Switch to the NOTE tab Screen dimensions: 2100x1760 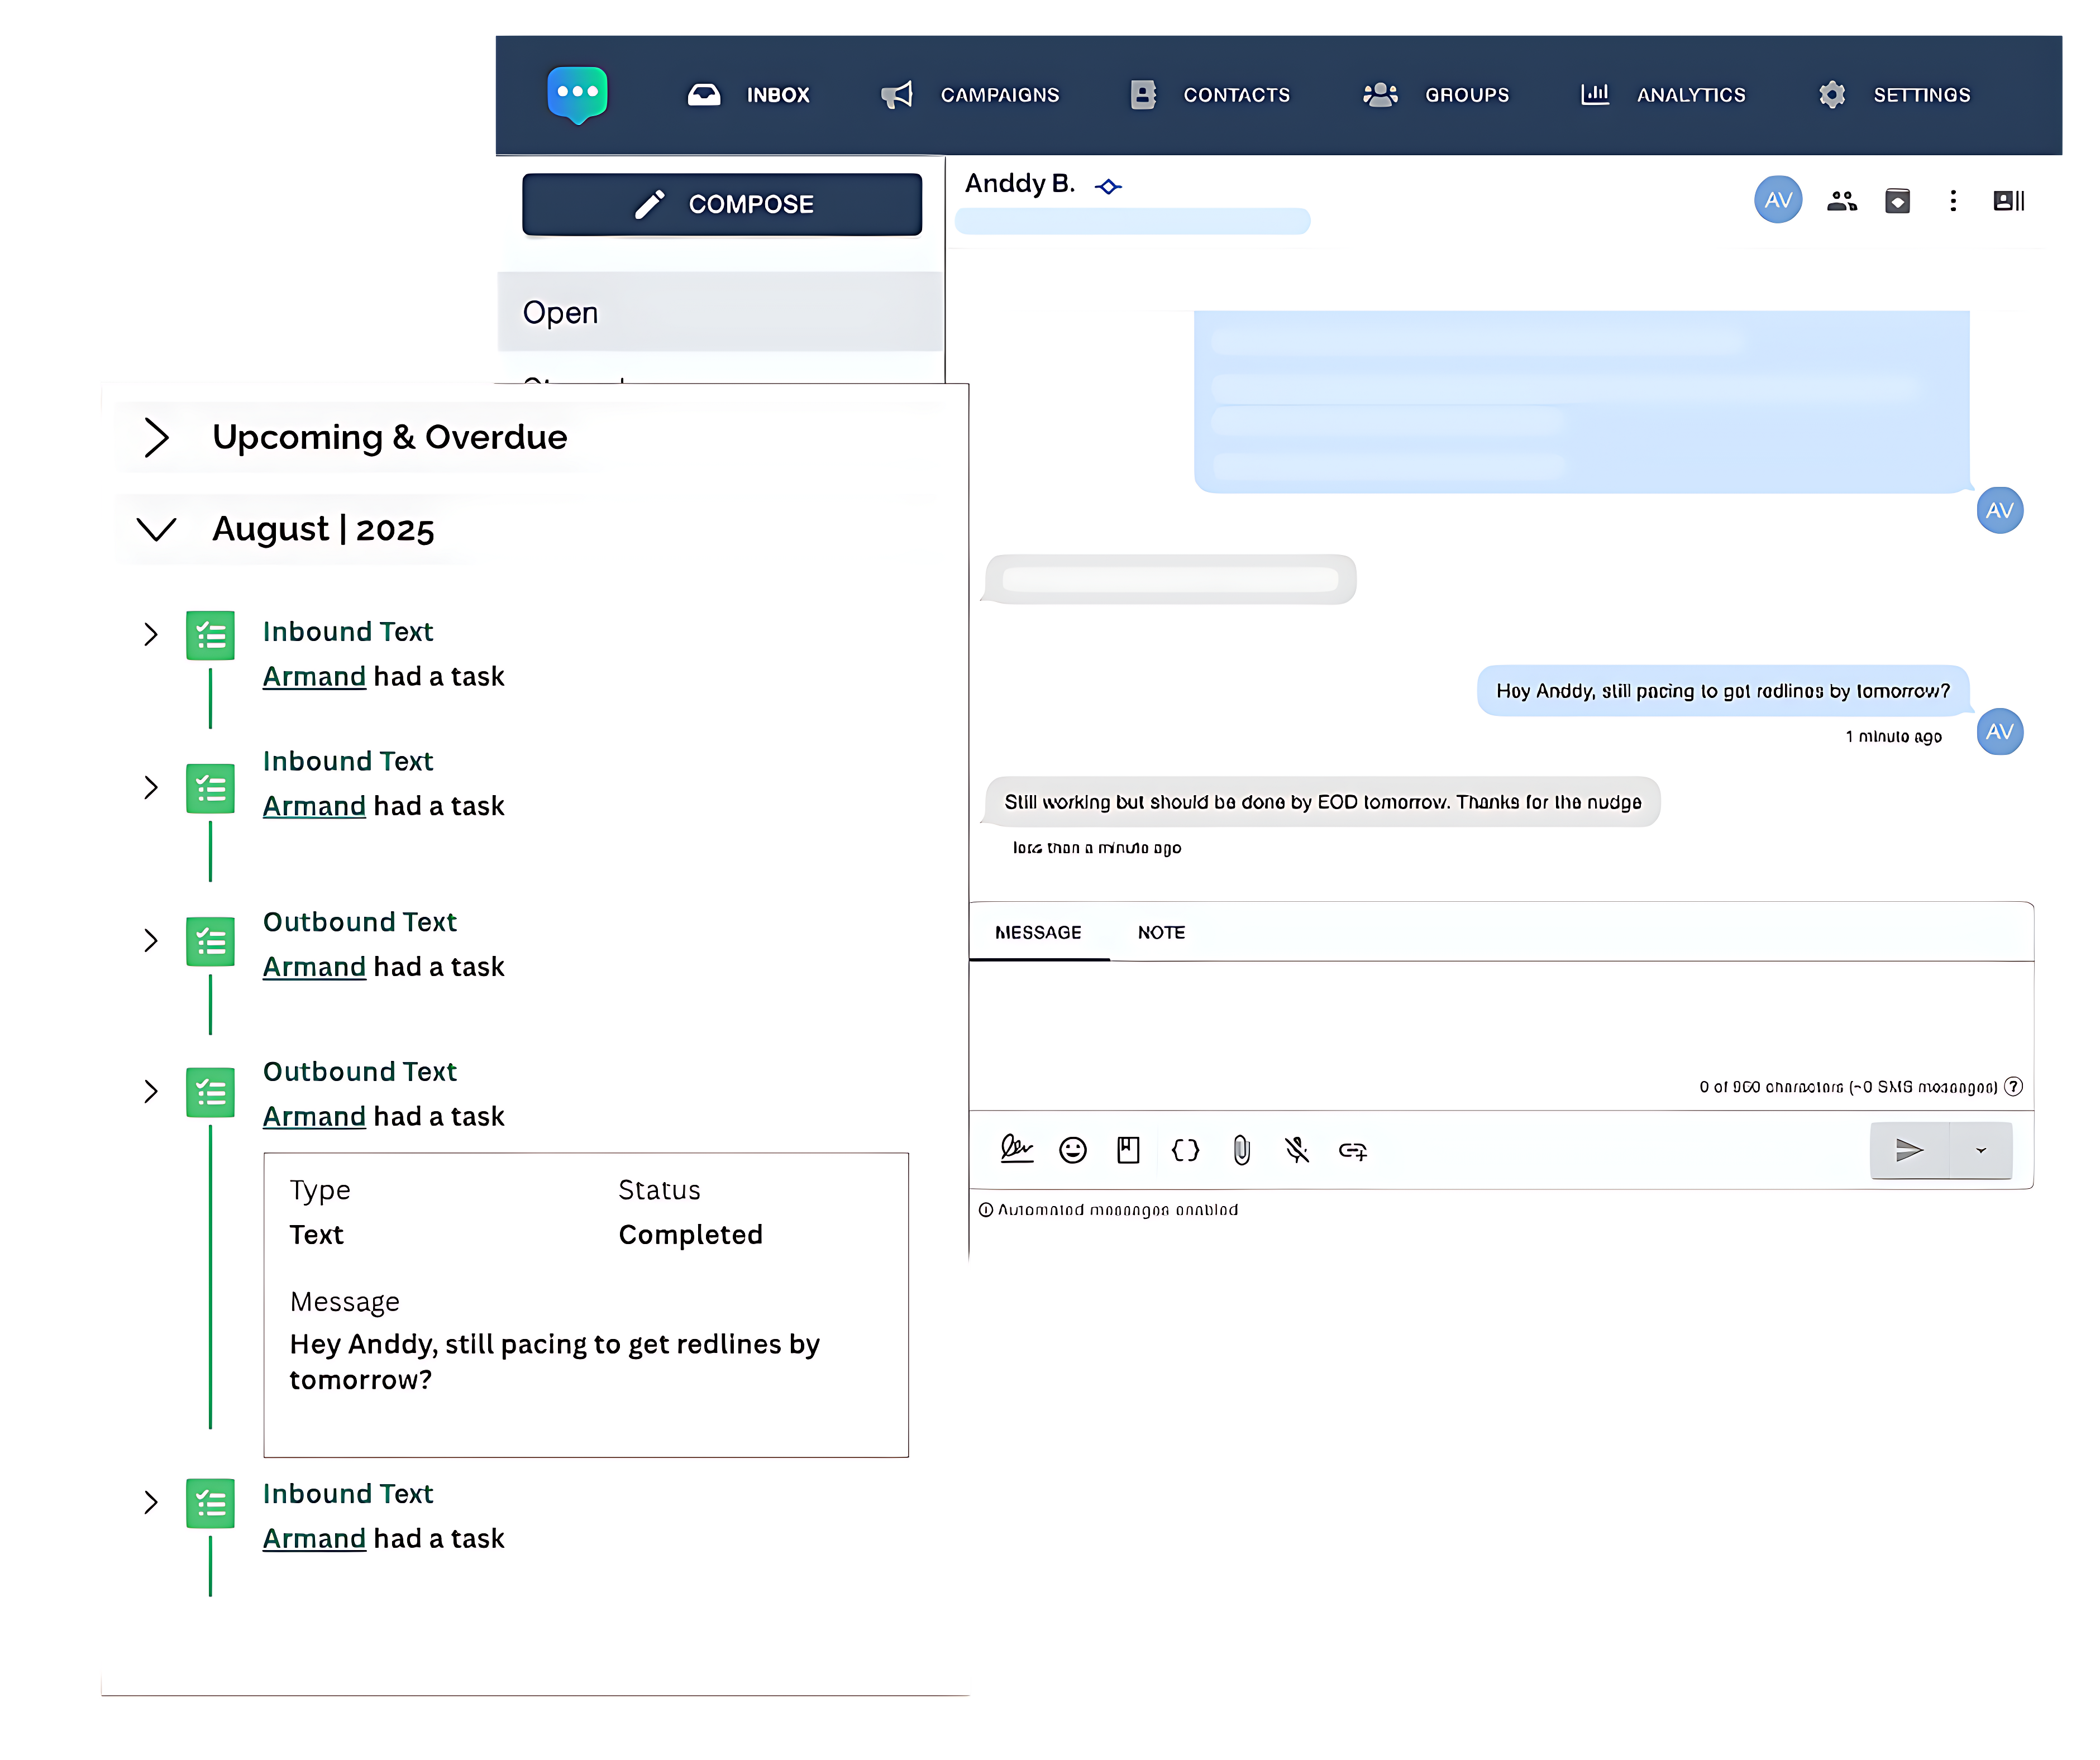click(x=1160, y=932)
